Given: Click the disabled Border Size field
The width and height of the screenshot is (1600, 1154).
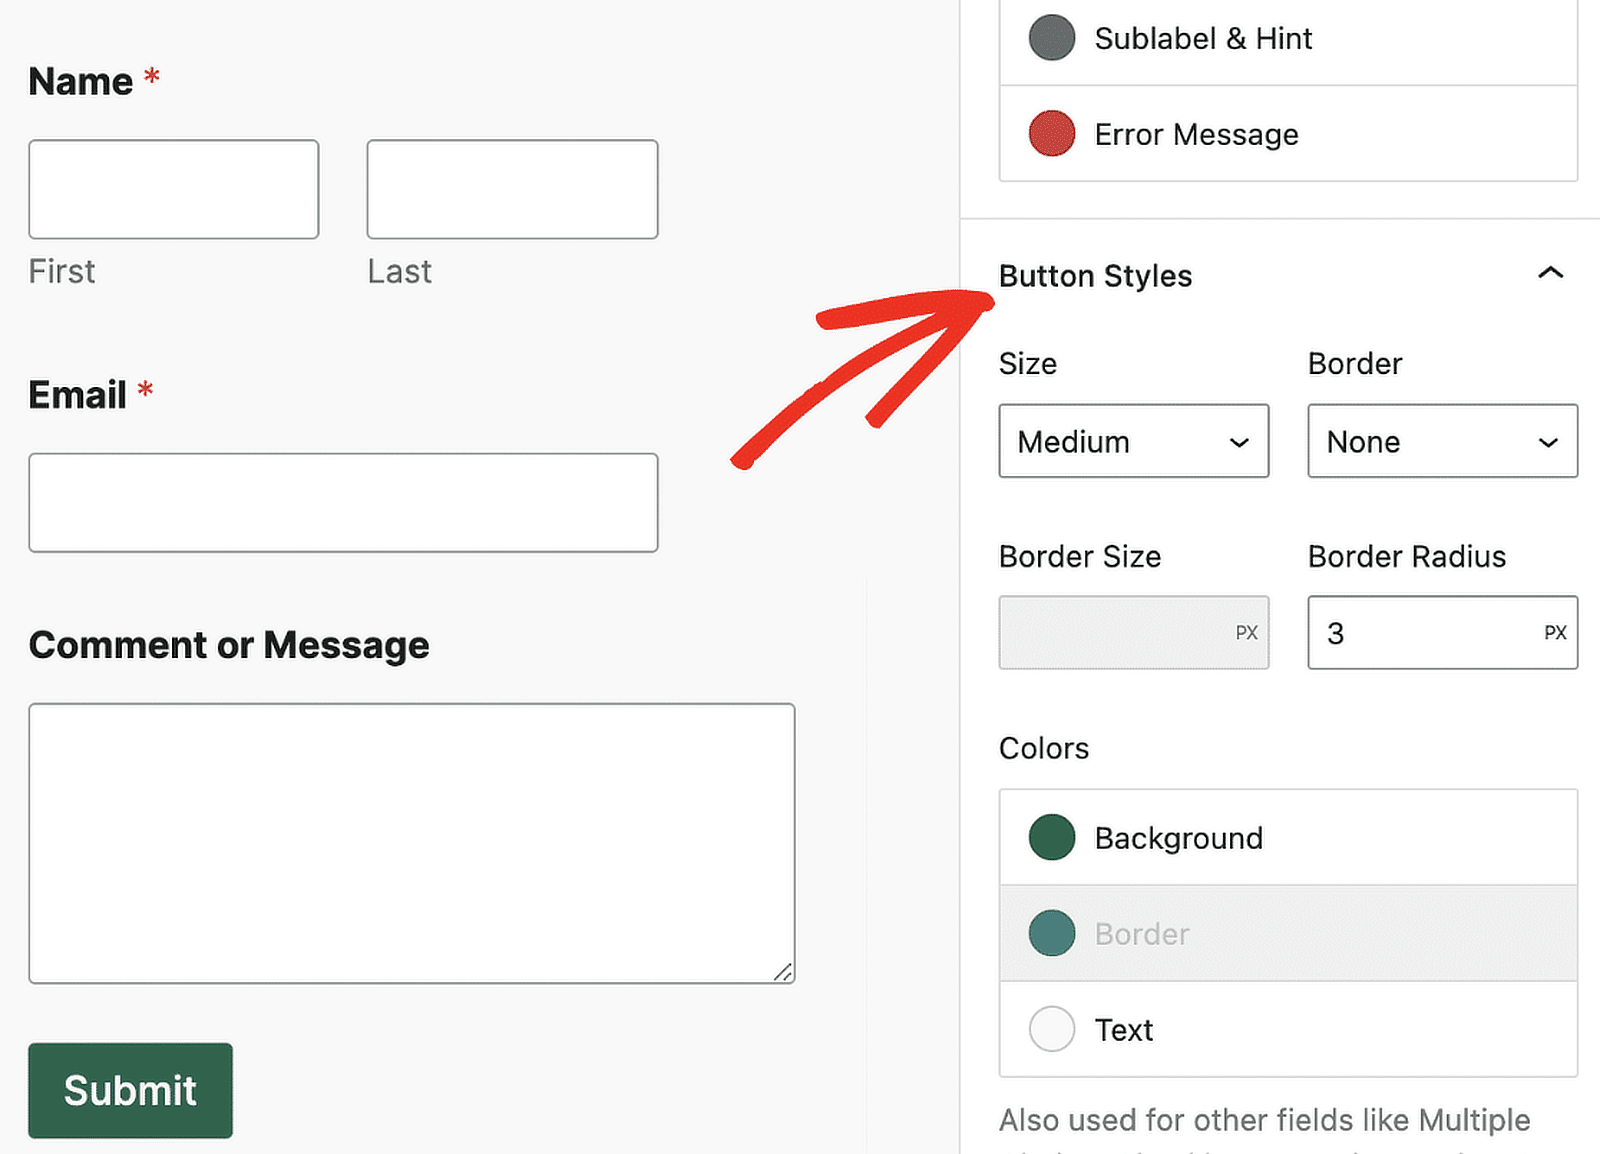Looking at the screenshot, I should [1134, 633].
